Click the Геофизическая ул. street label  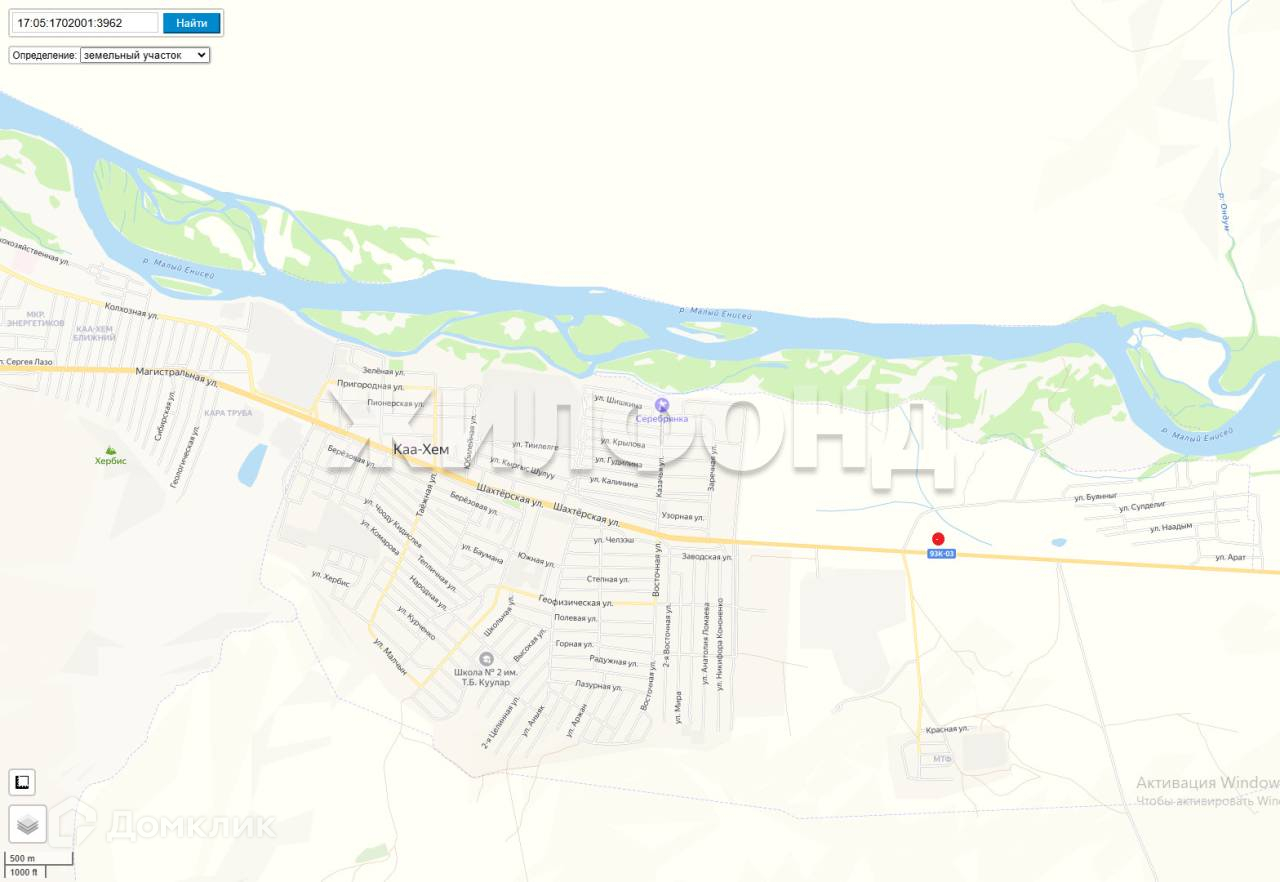pos(576,602)
